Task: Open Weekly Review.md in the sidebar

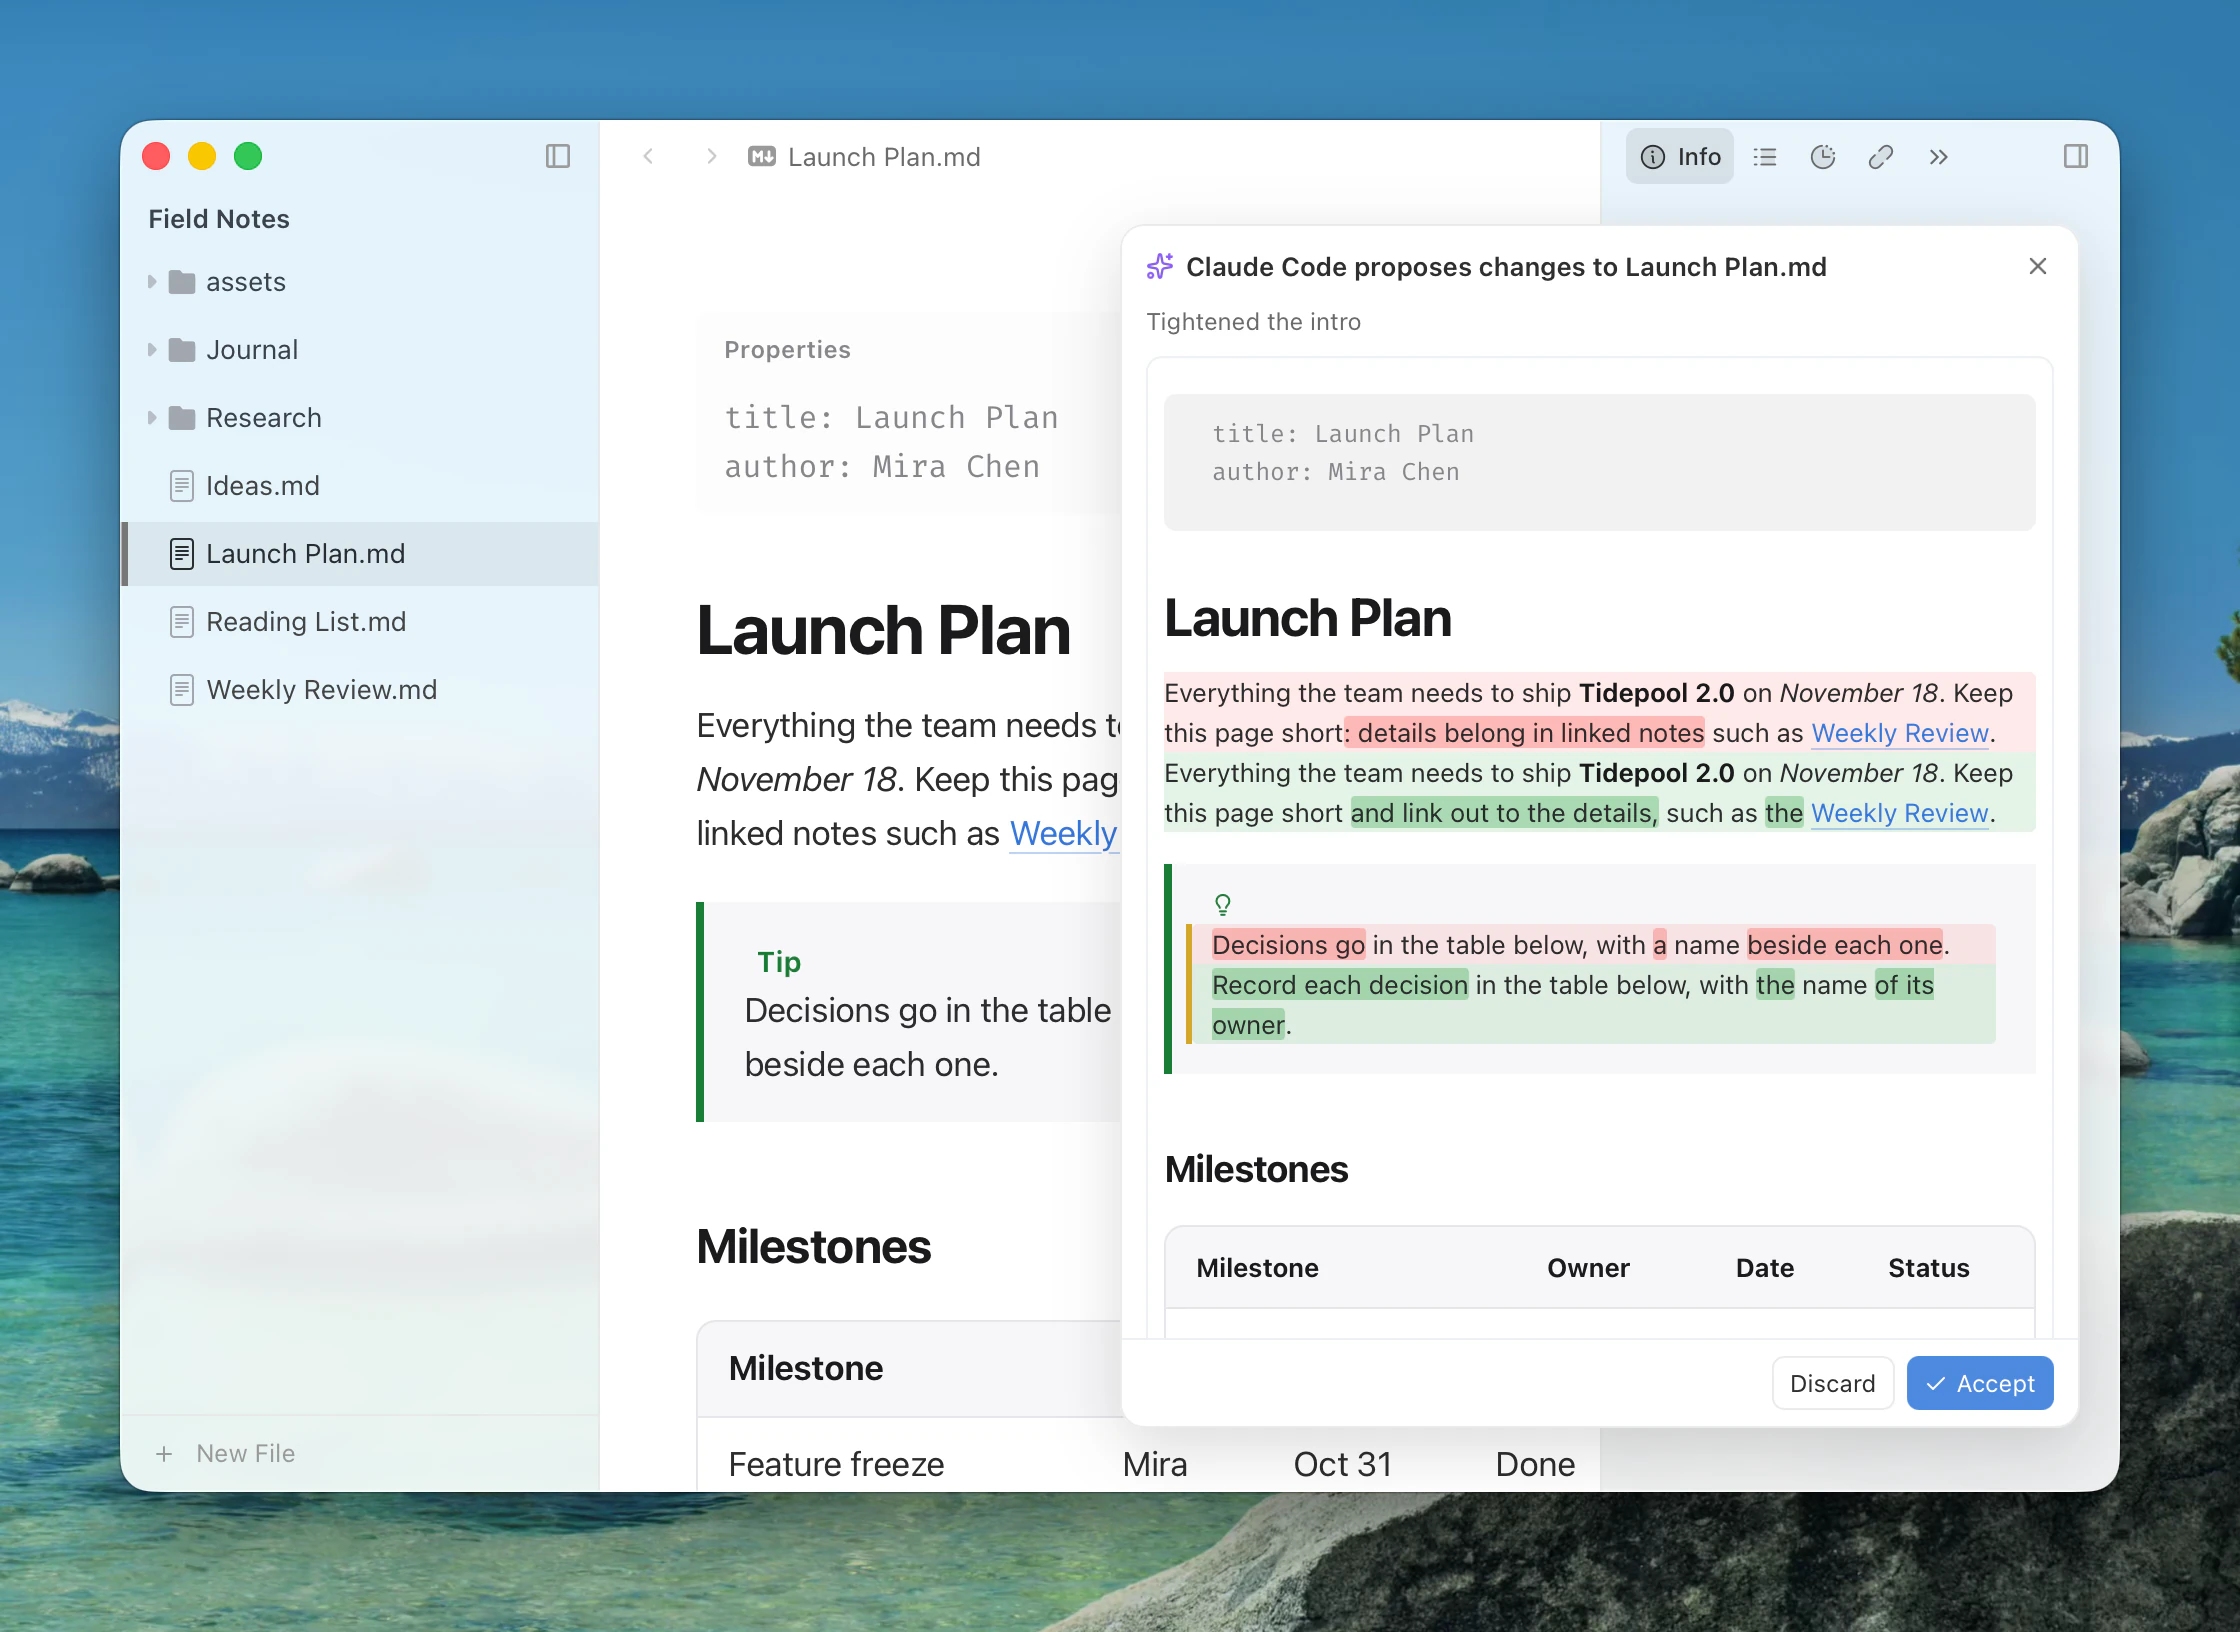Action: tap(360, 690)
